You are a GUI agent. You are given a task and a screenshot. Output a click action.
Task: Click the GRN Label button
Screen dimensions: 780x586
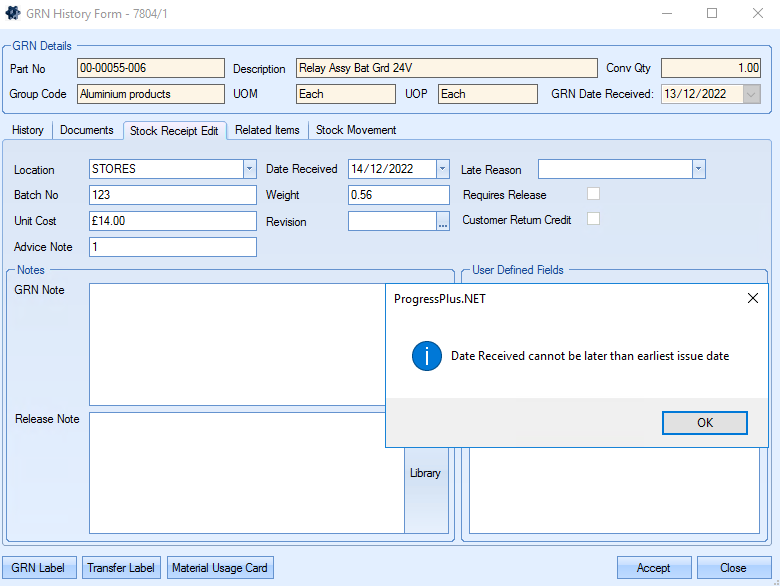coord(39,568)
